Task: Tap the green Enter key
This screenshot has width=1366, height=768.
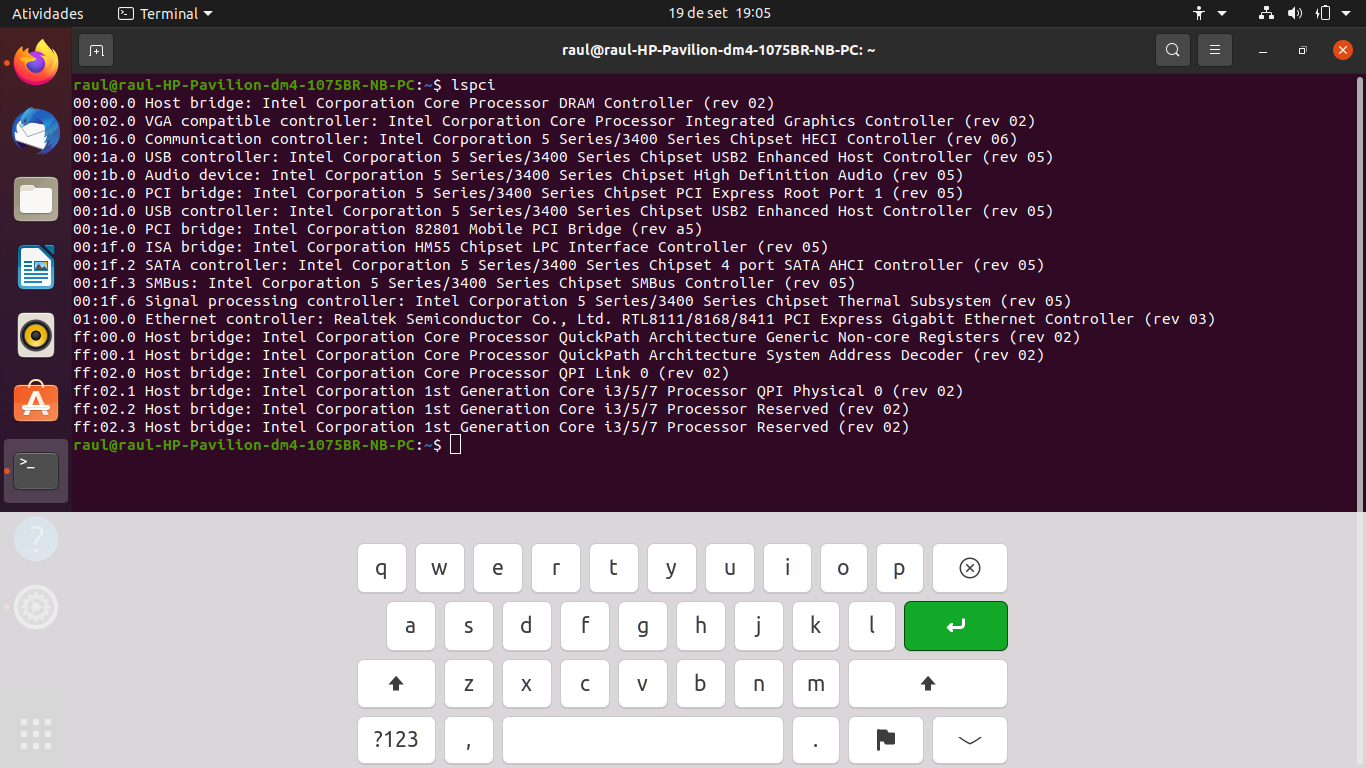Action: point(956,626)
